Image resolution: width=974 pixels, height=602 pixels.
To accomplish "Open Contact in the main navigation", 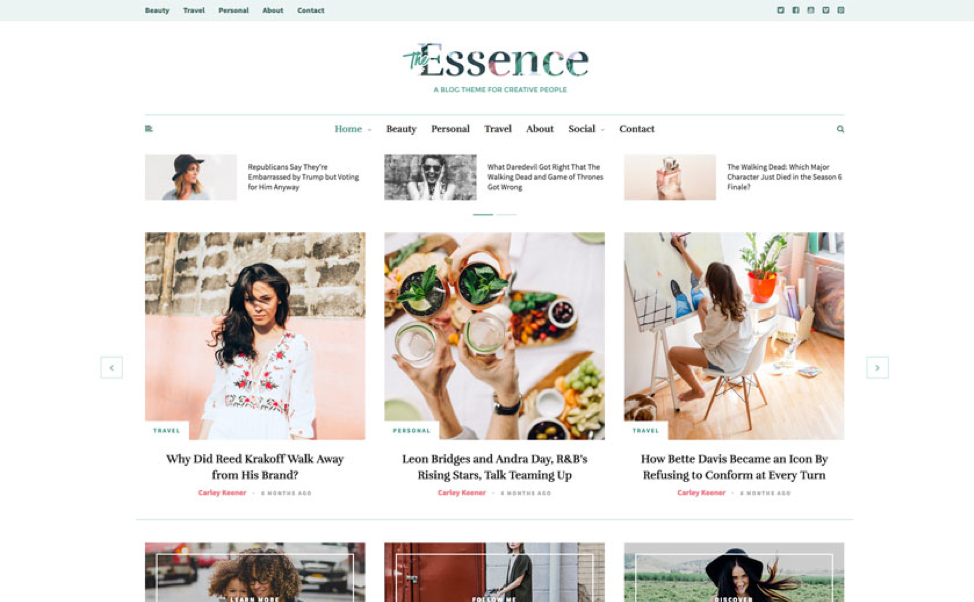I will pos(637,129).
